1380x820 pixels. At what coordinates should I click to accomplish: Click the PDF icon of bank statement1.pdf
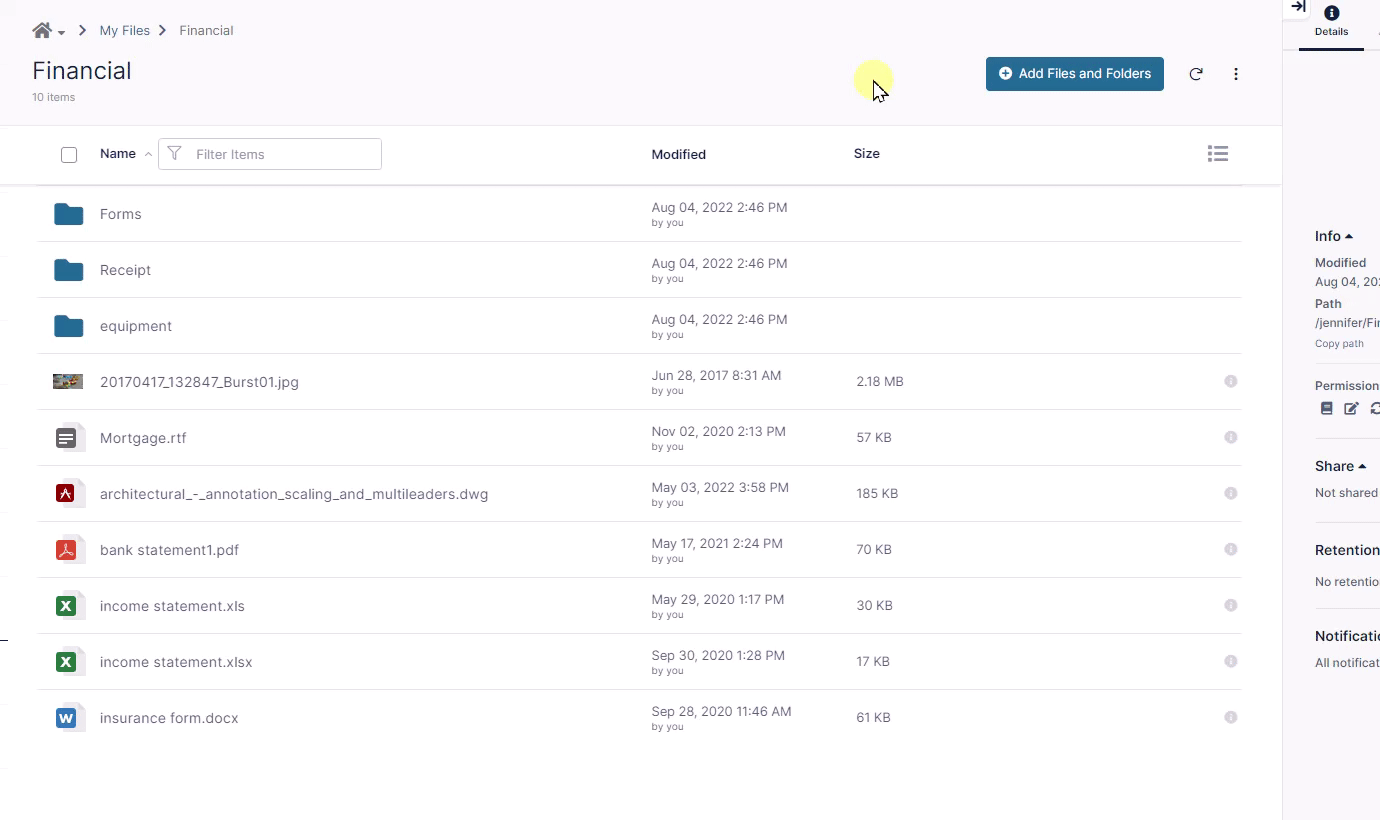[66, 550]
